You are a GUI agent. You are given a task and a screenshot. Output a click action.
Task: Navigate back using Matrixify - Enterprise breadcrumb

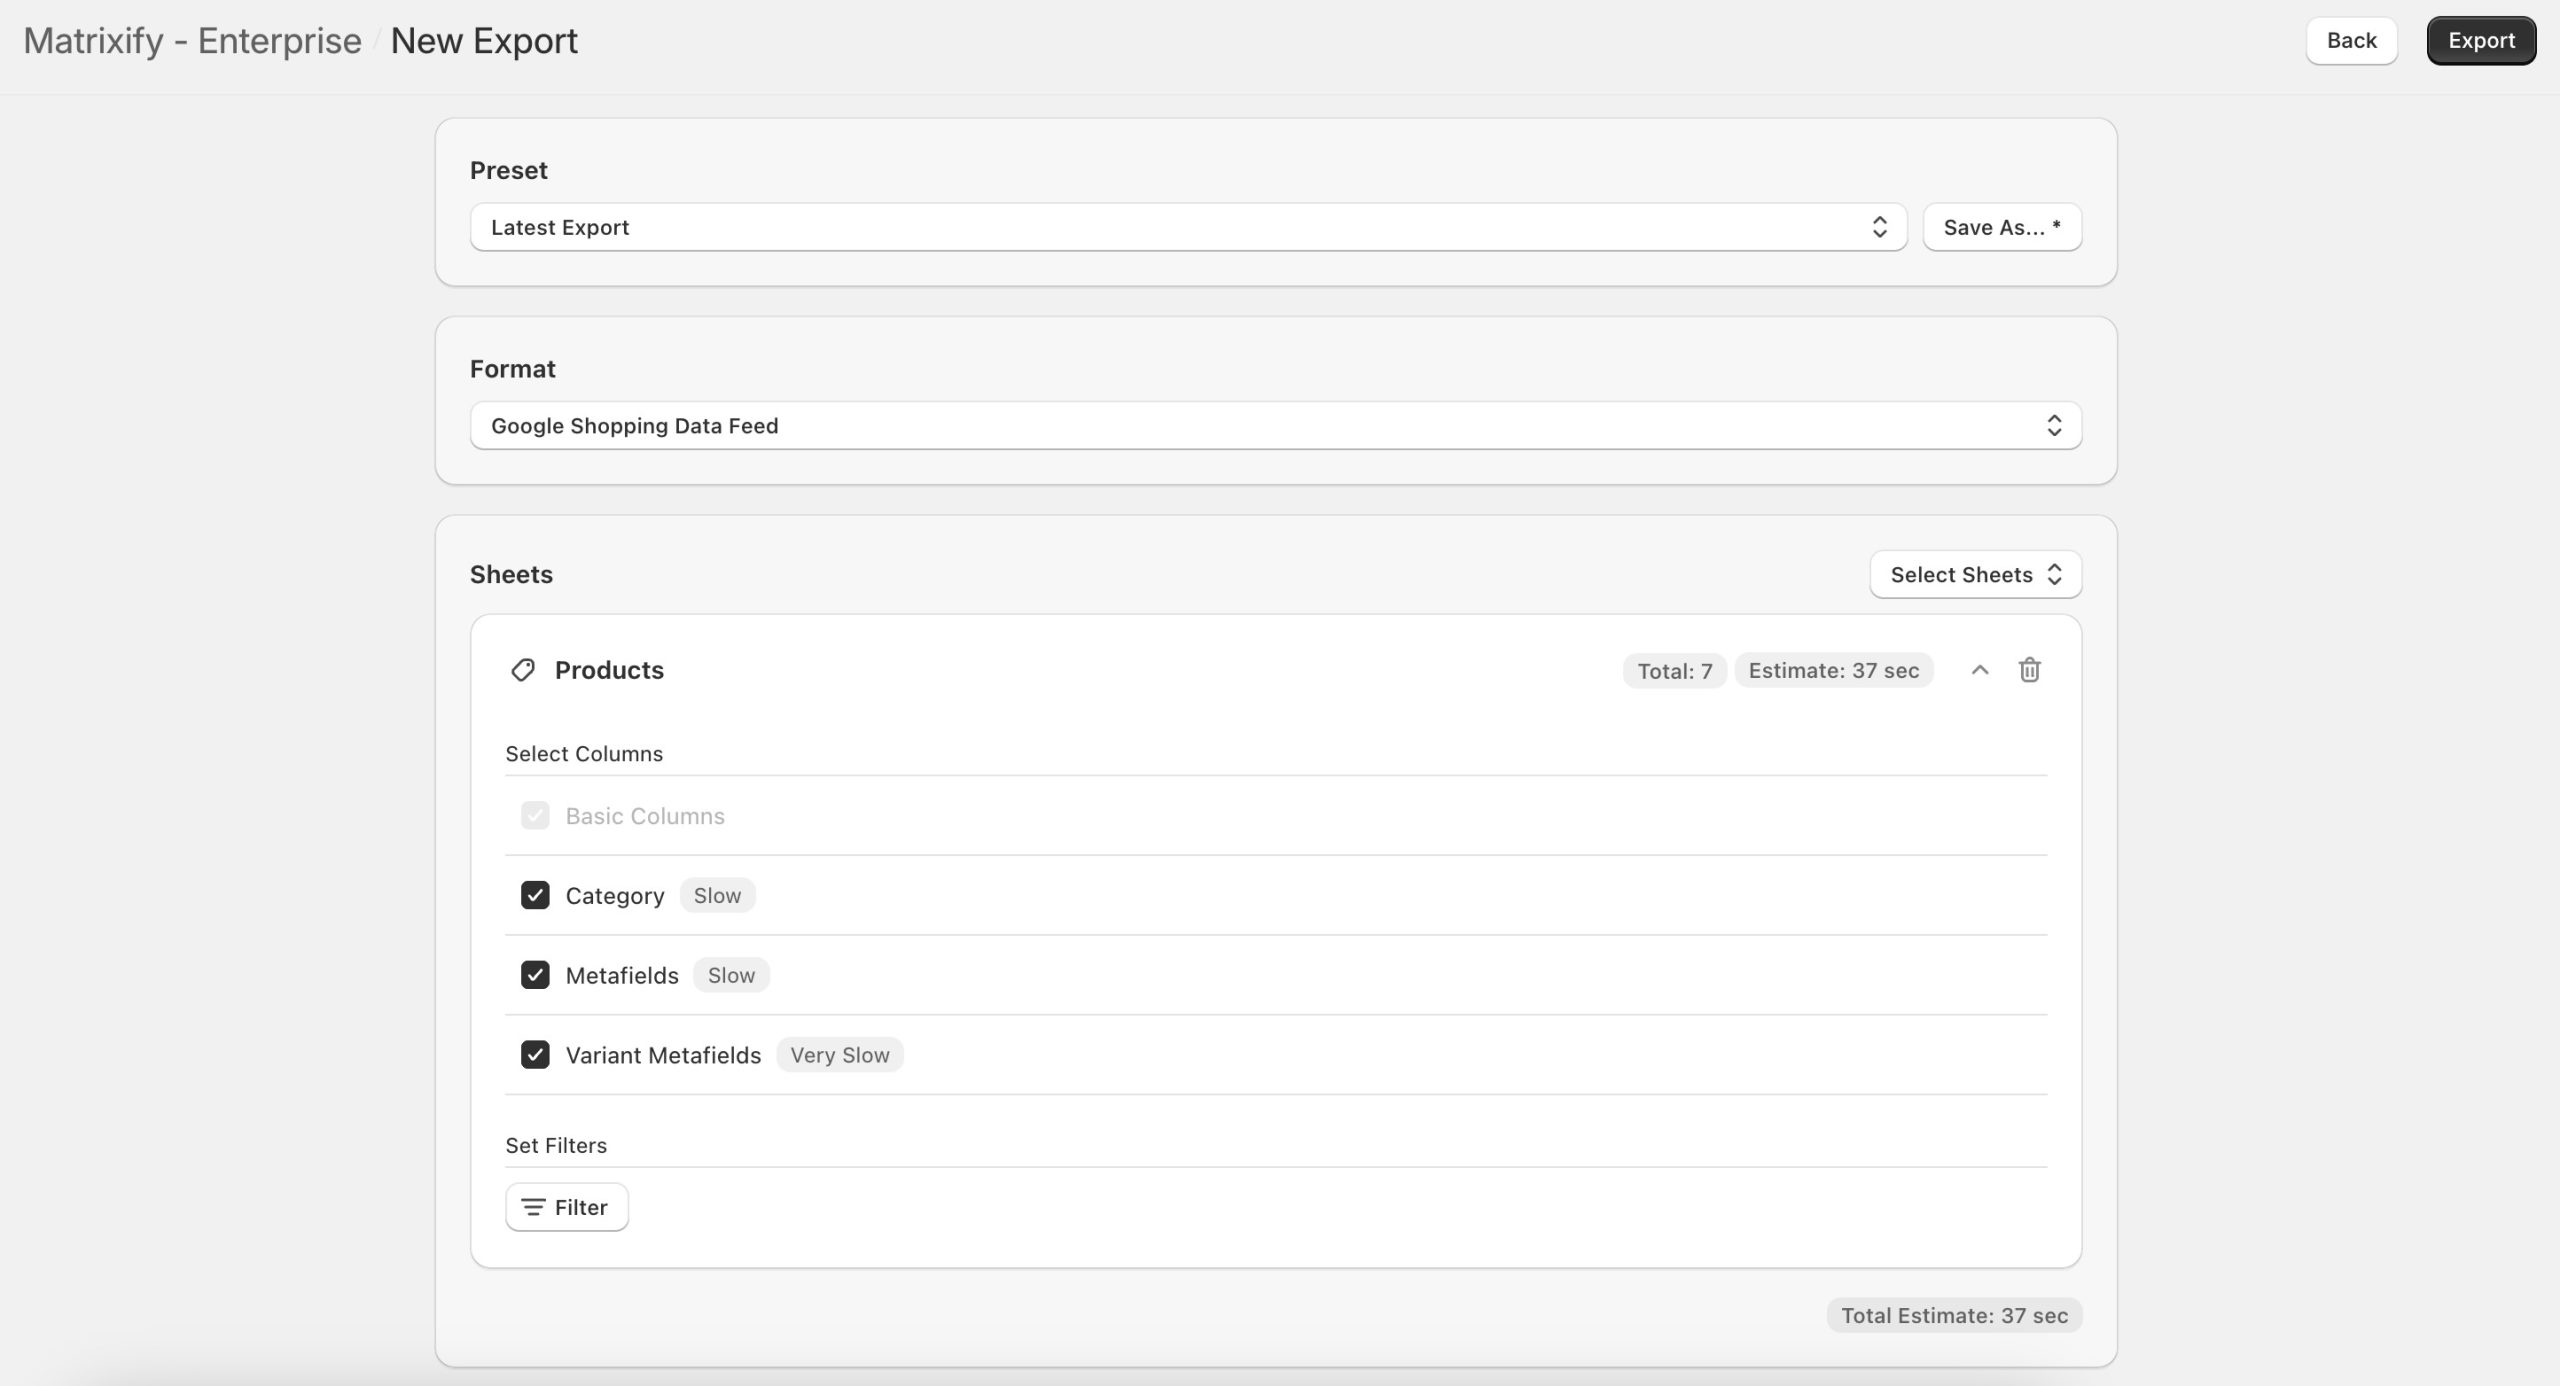click(x=193, y=41)
